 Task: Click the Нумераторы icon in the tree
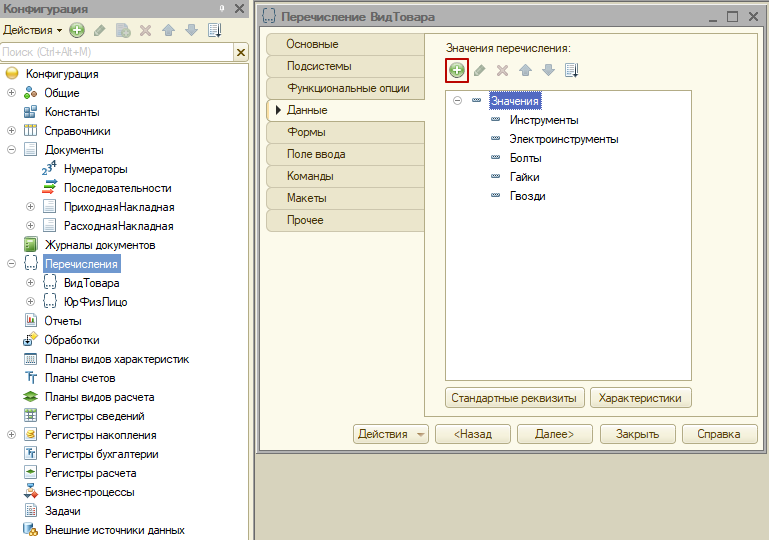pyautogui.click(x=49, y=168)
